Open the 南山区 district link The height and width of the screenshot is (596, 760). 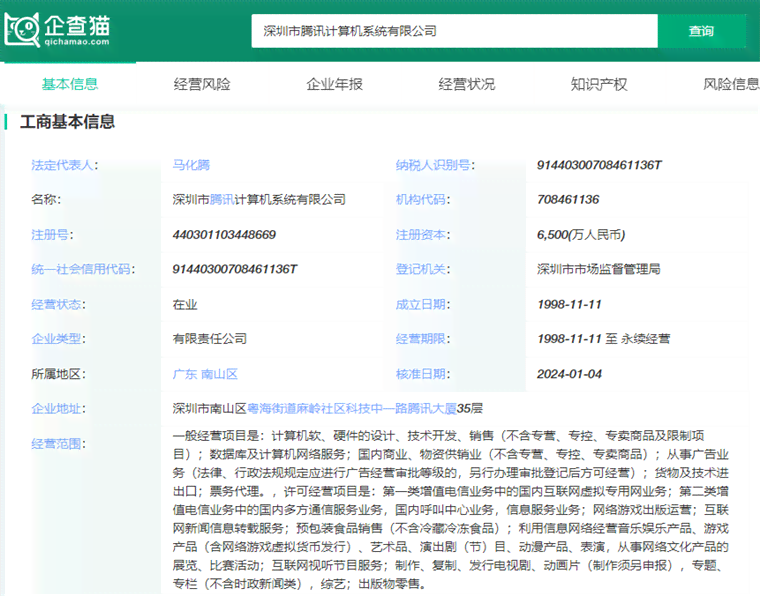(x=219, y=374)
